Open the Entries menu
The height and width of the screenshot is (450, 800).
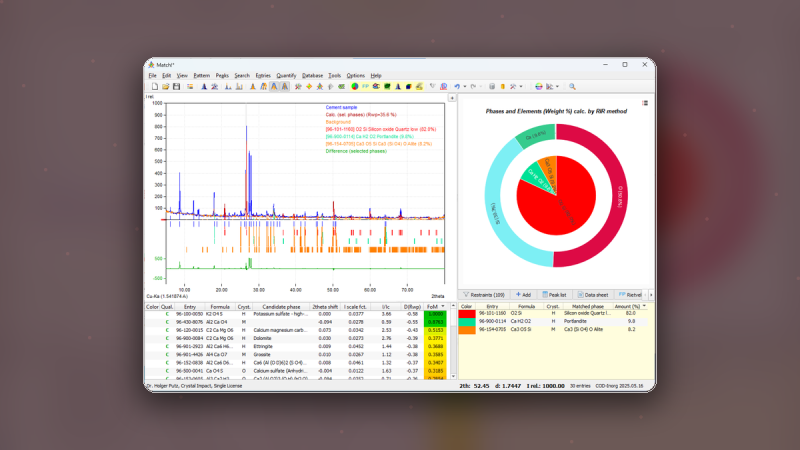[x=263, y=76]
